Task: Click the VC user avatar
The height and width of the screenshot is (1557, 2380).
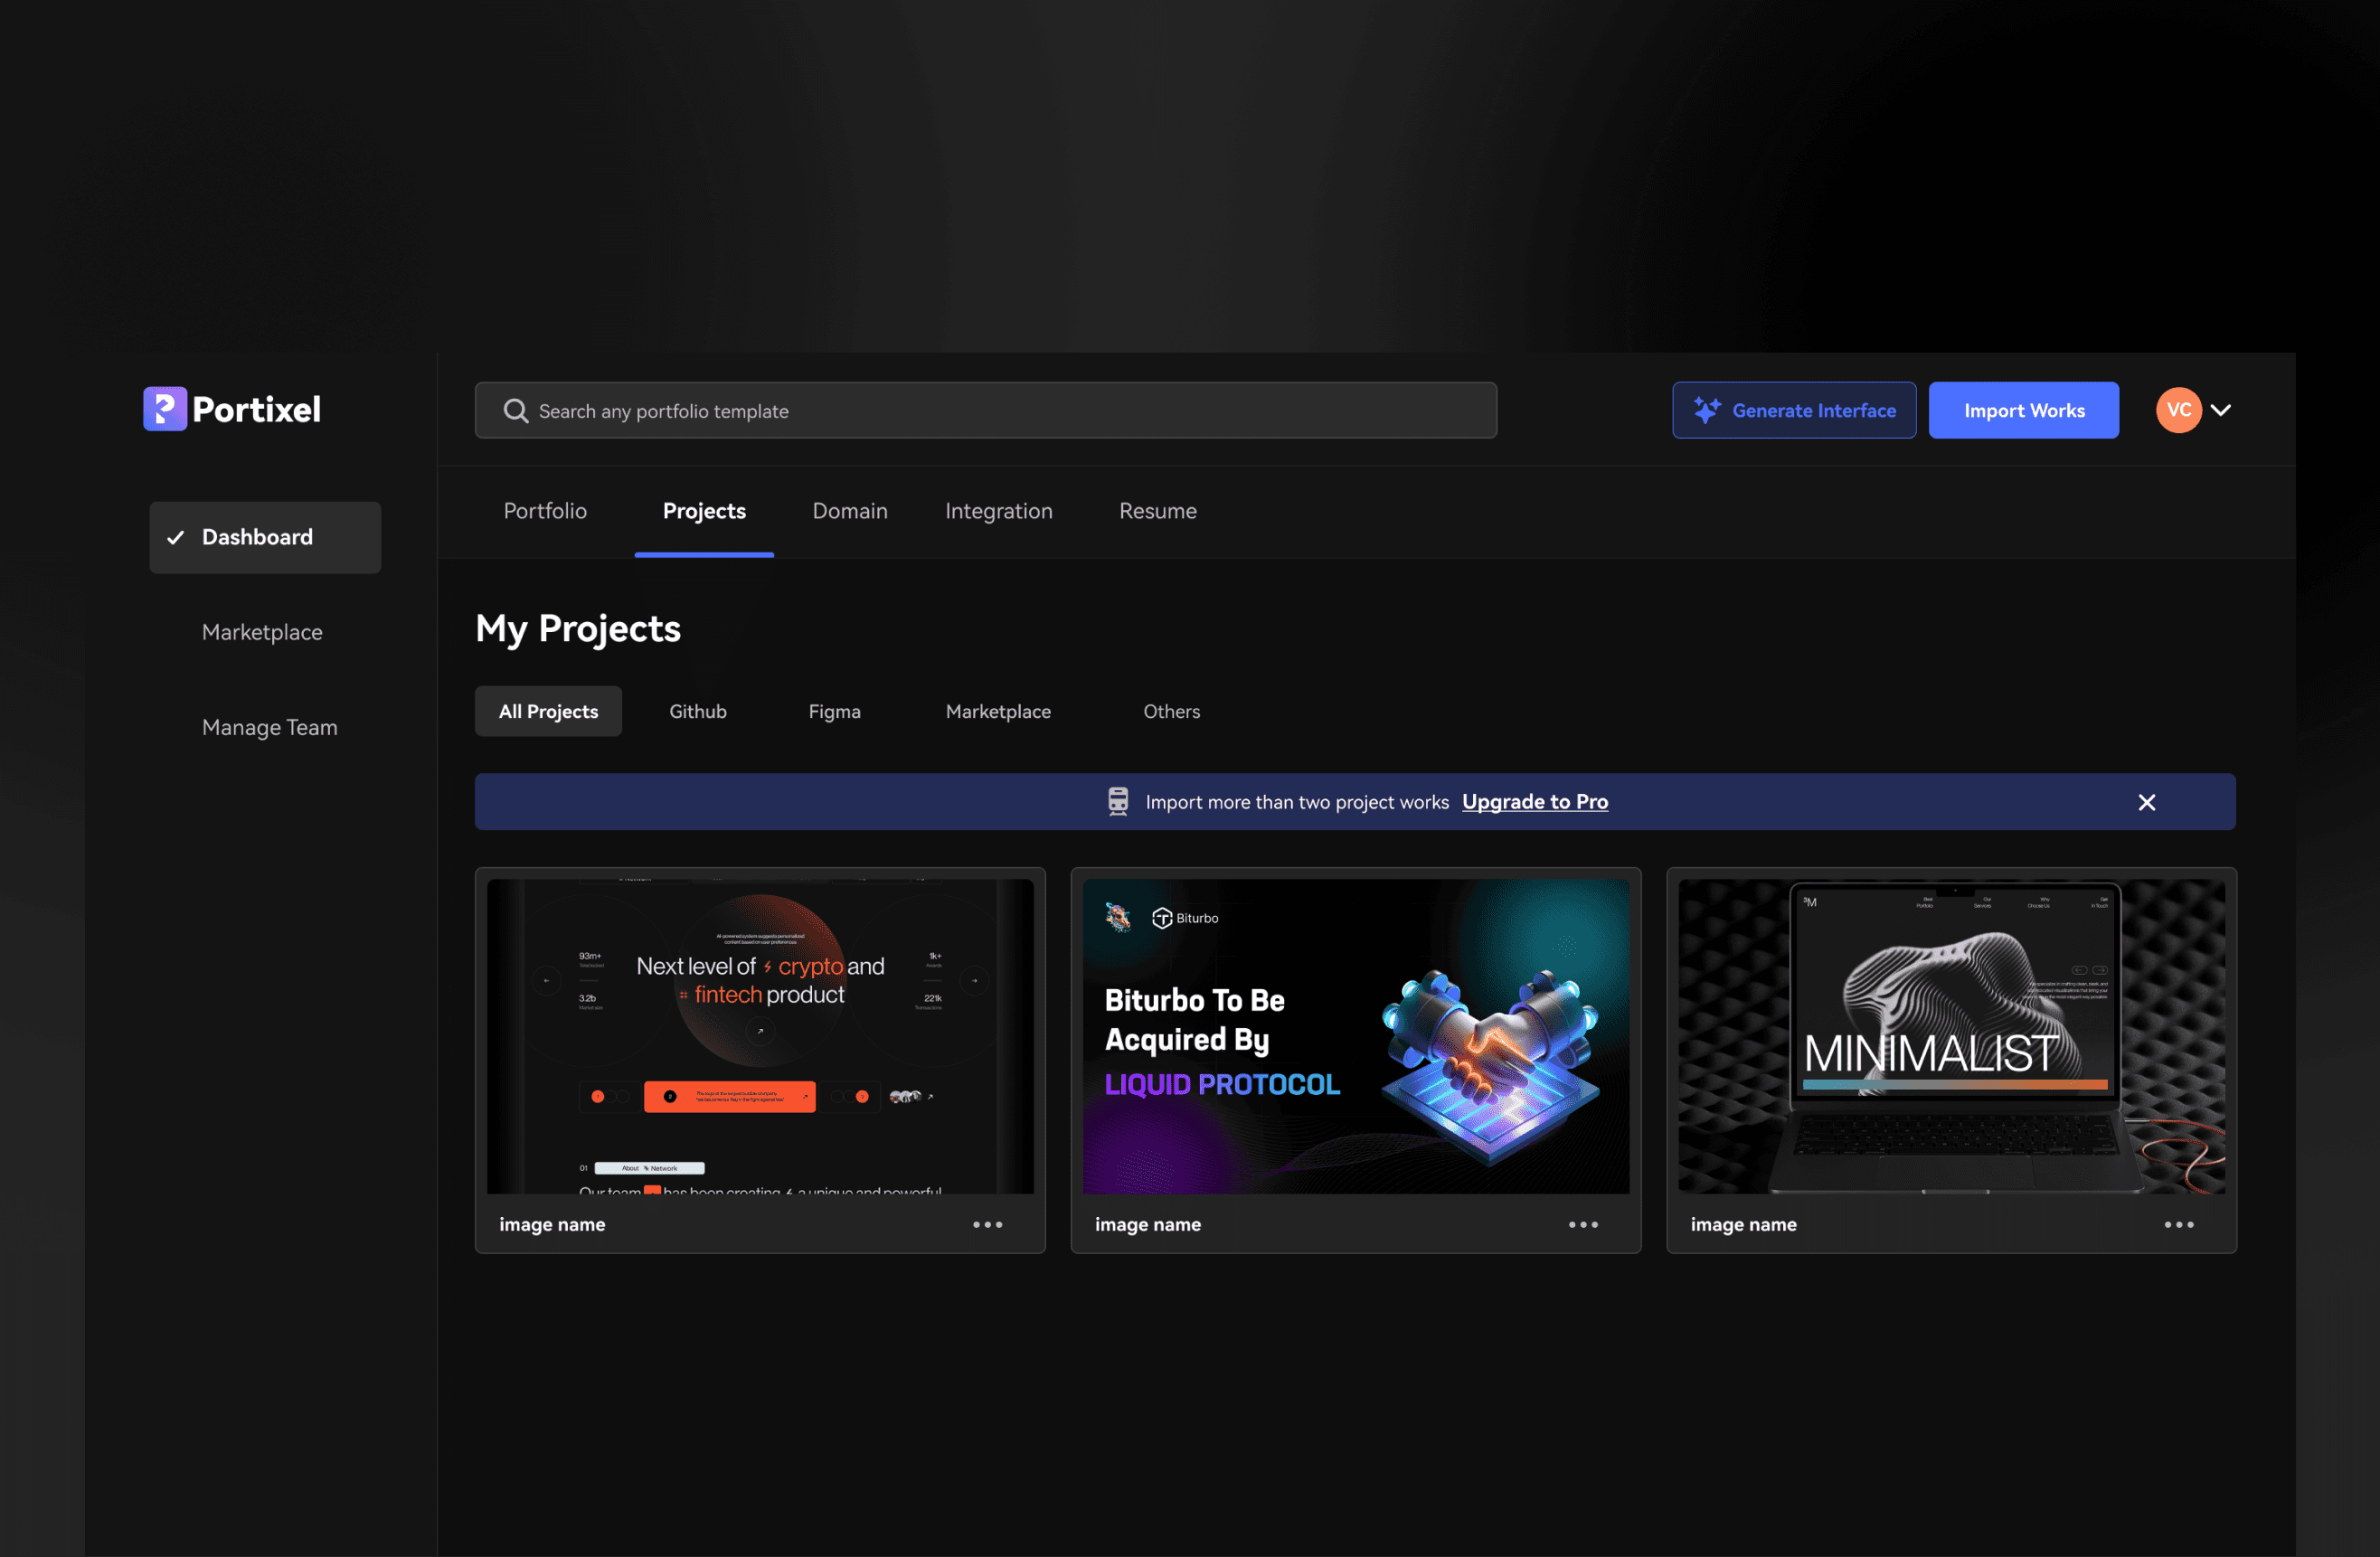Action: [2178, 410]
